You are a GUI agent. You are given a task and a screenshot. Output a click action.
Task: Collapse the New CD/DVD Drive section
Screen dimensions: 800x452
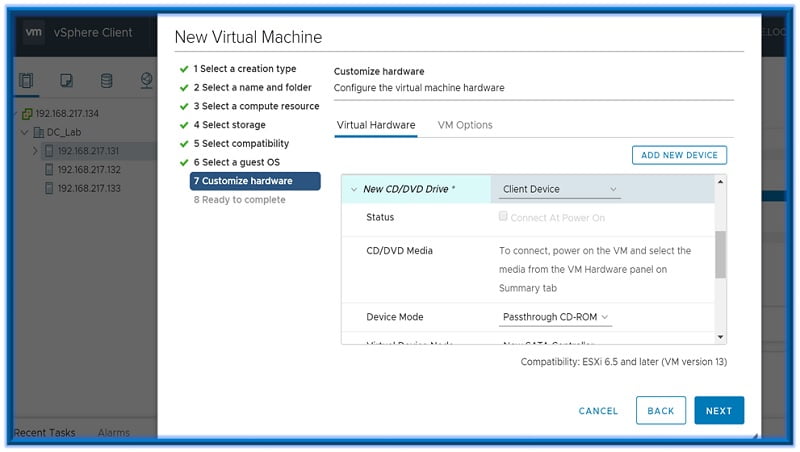tap(353, 189)
